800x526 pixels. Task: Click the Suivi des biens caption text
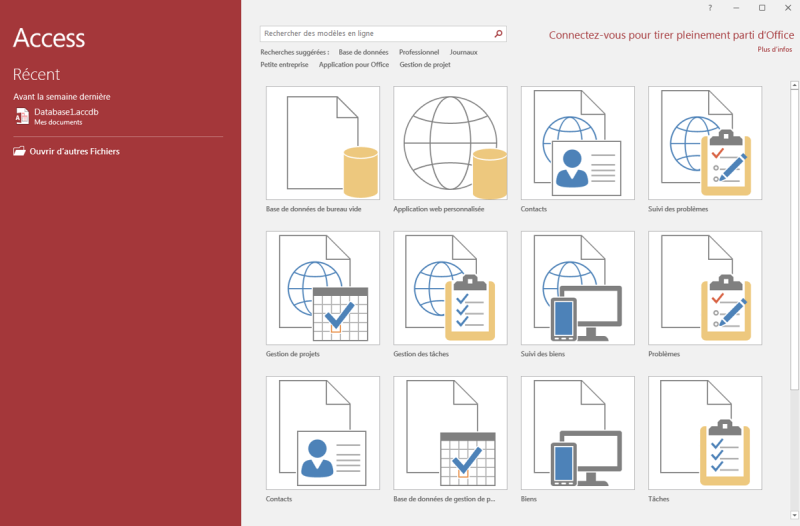click(x=543, y=354)
